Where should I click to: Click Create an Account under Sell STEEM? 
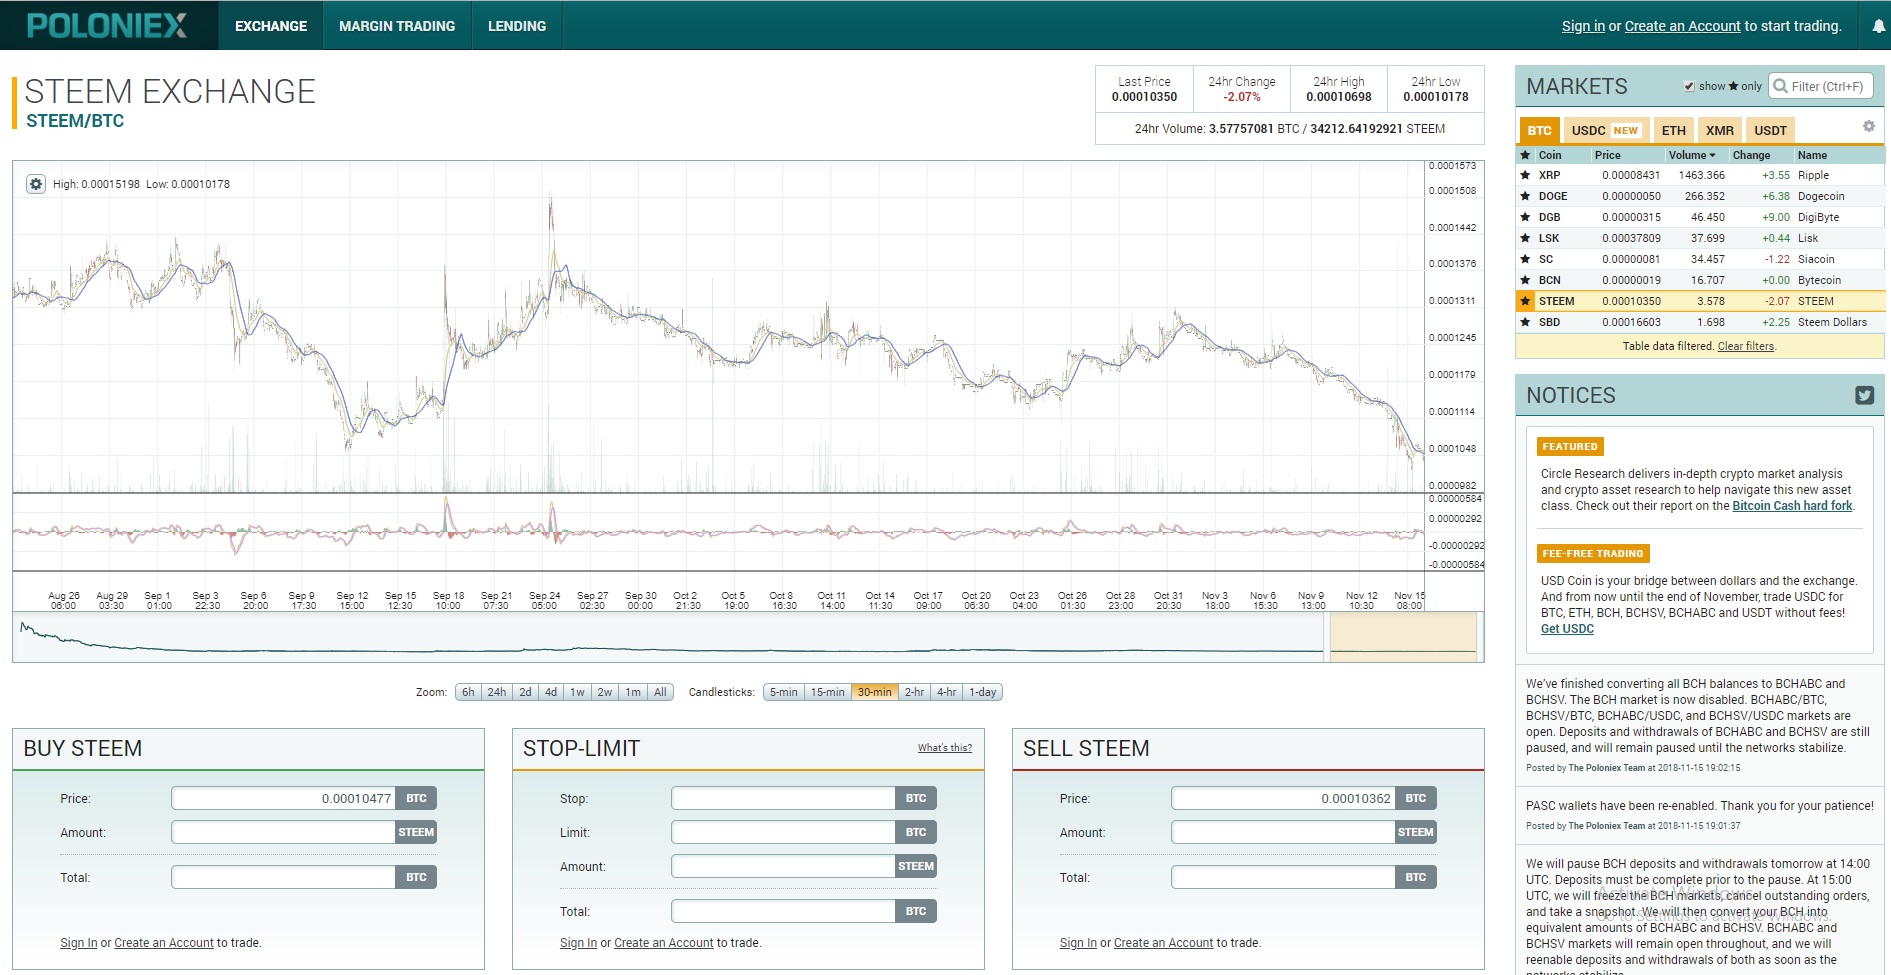coord(1163,943)
